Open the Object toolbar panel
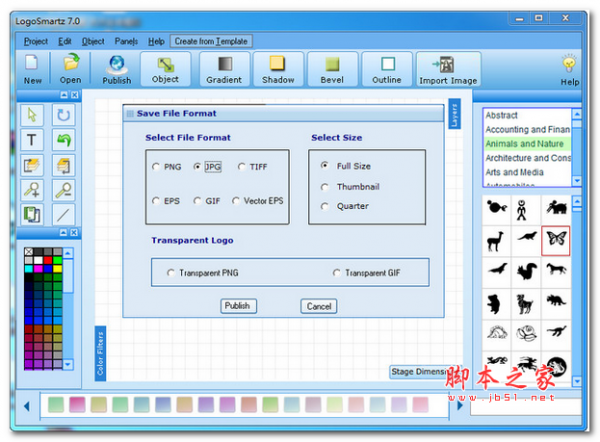The image size is (600, 442). pos(165,69)
